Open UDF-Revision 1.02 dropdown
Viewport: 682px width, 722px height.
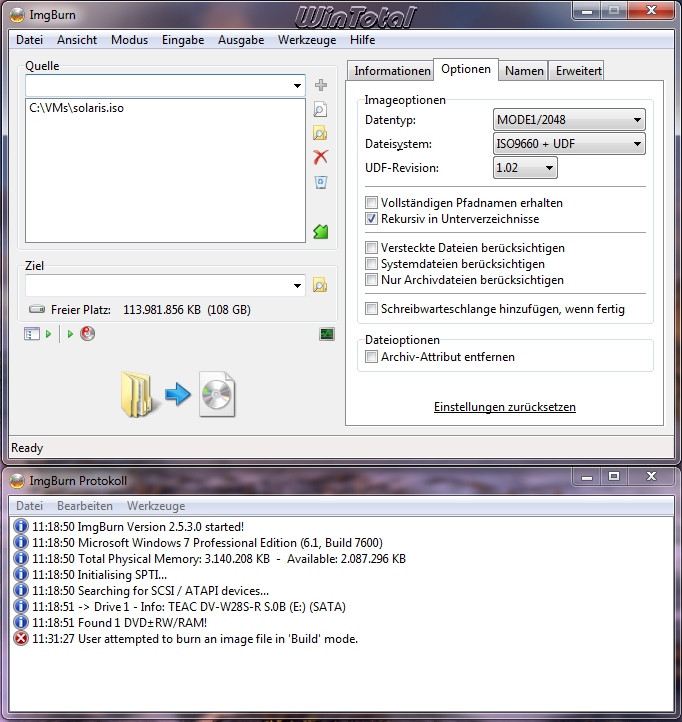525,168
